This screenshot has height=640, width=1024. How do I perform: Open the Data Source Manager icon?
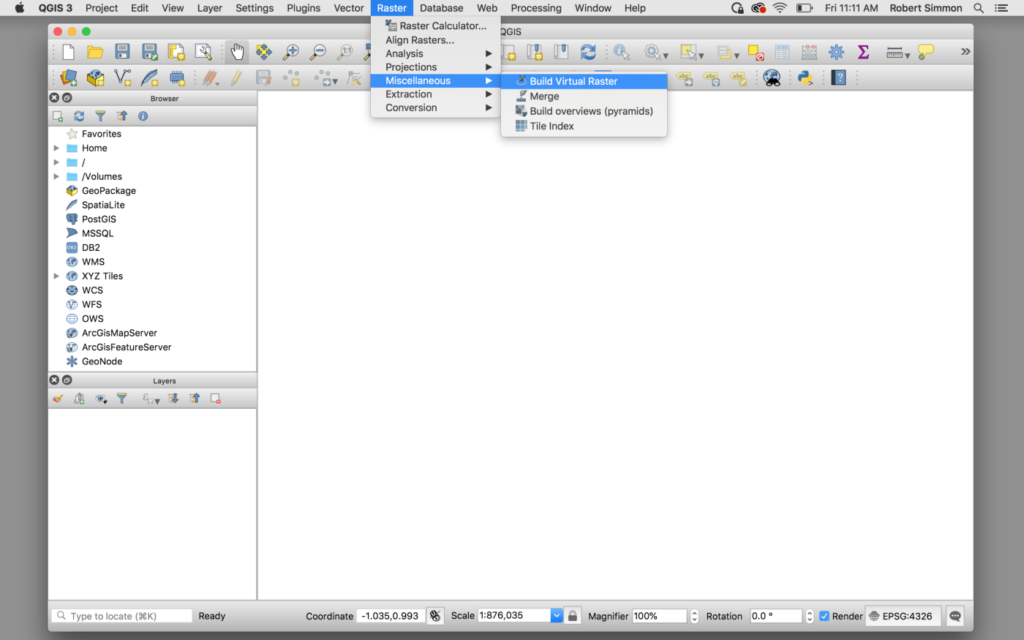(69, 78)
